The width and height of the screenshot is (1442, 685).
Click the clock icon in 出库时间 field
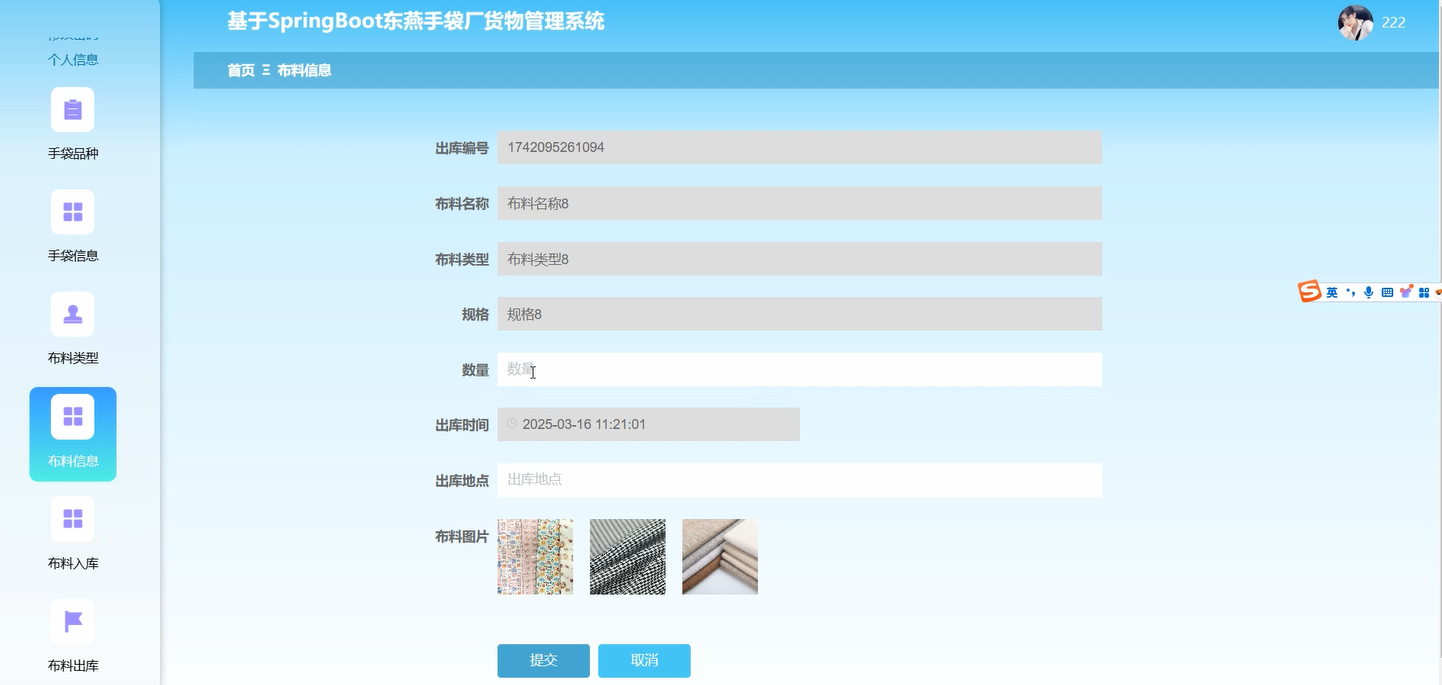coord(511,423)
